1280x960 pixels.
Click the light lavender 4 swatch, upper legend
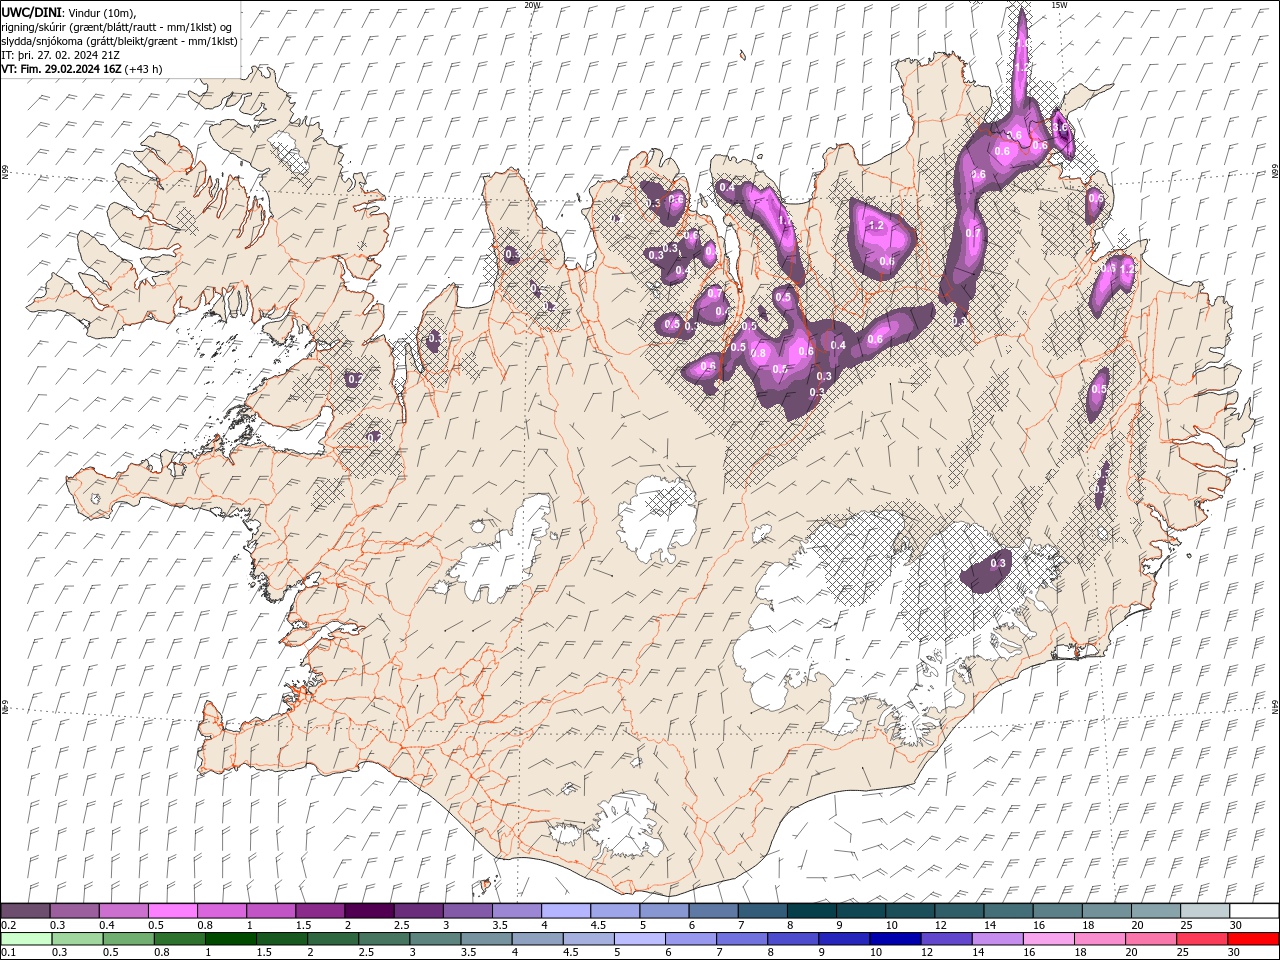[x=565, y=911]
